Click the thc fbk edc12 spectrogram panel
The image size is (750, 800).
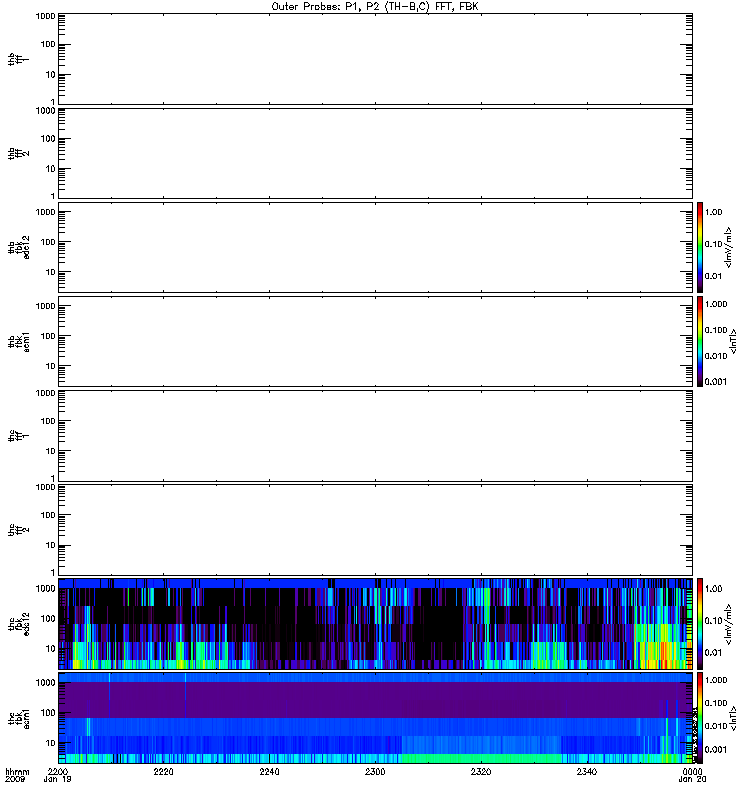[x=376, y=623]
